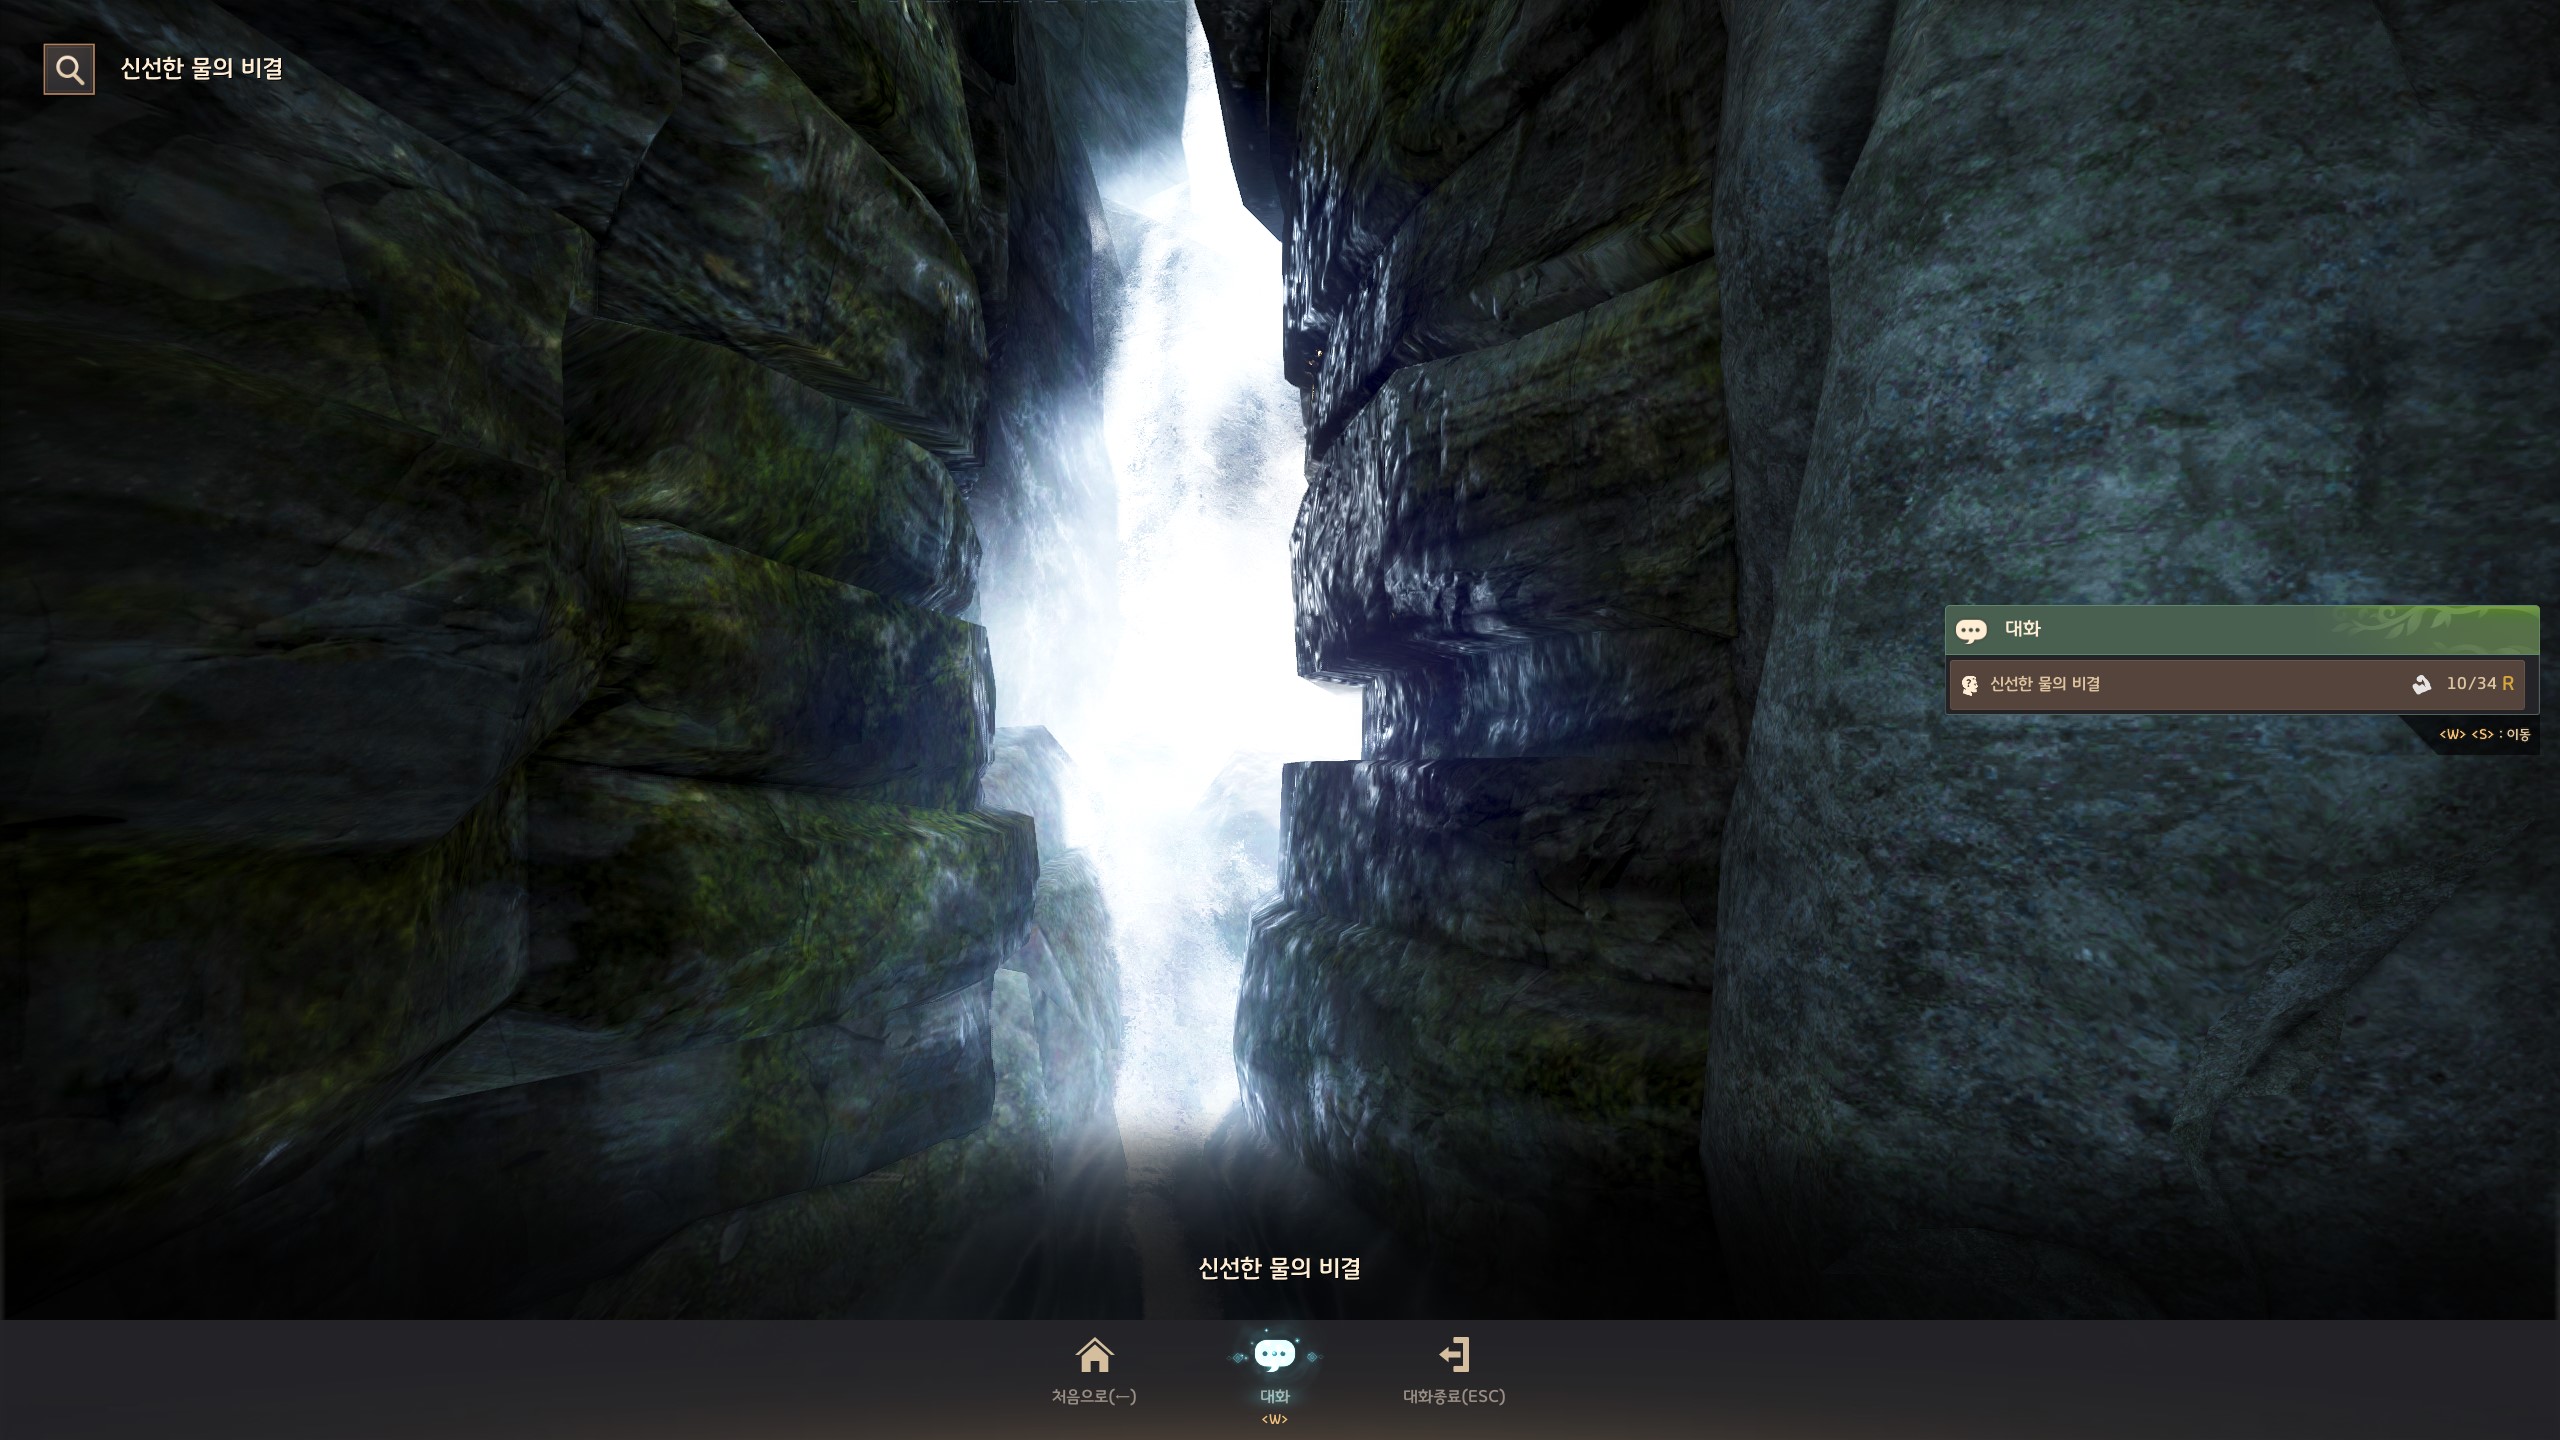Click the question-mark head knowledge icon
Screen dimensions: 2560x1440
1969,685
